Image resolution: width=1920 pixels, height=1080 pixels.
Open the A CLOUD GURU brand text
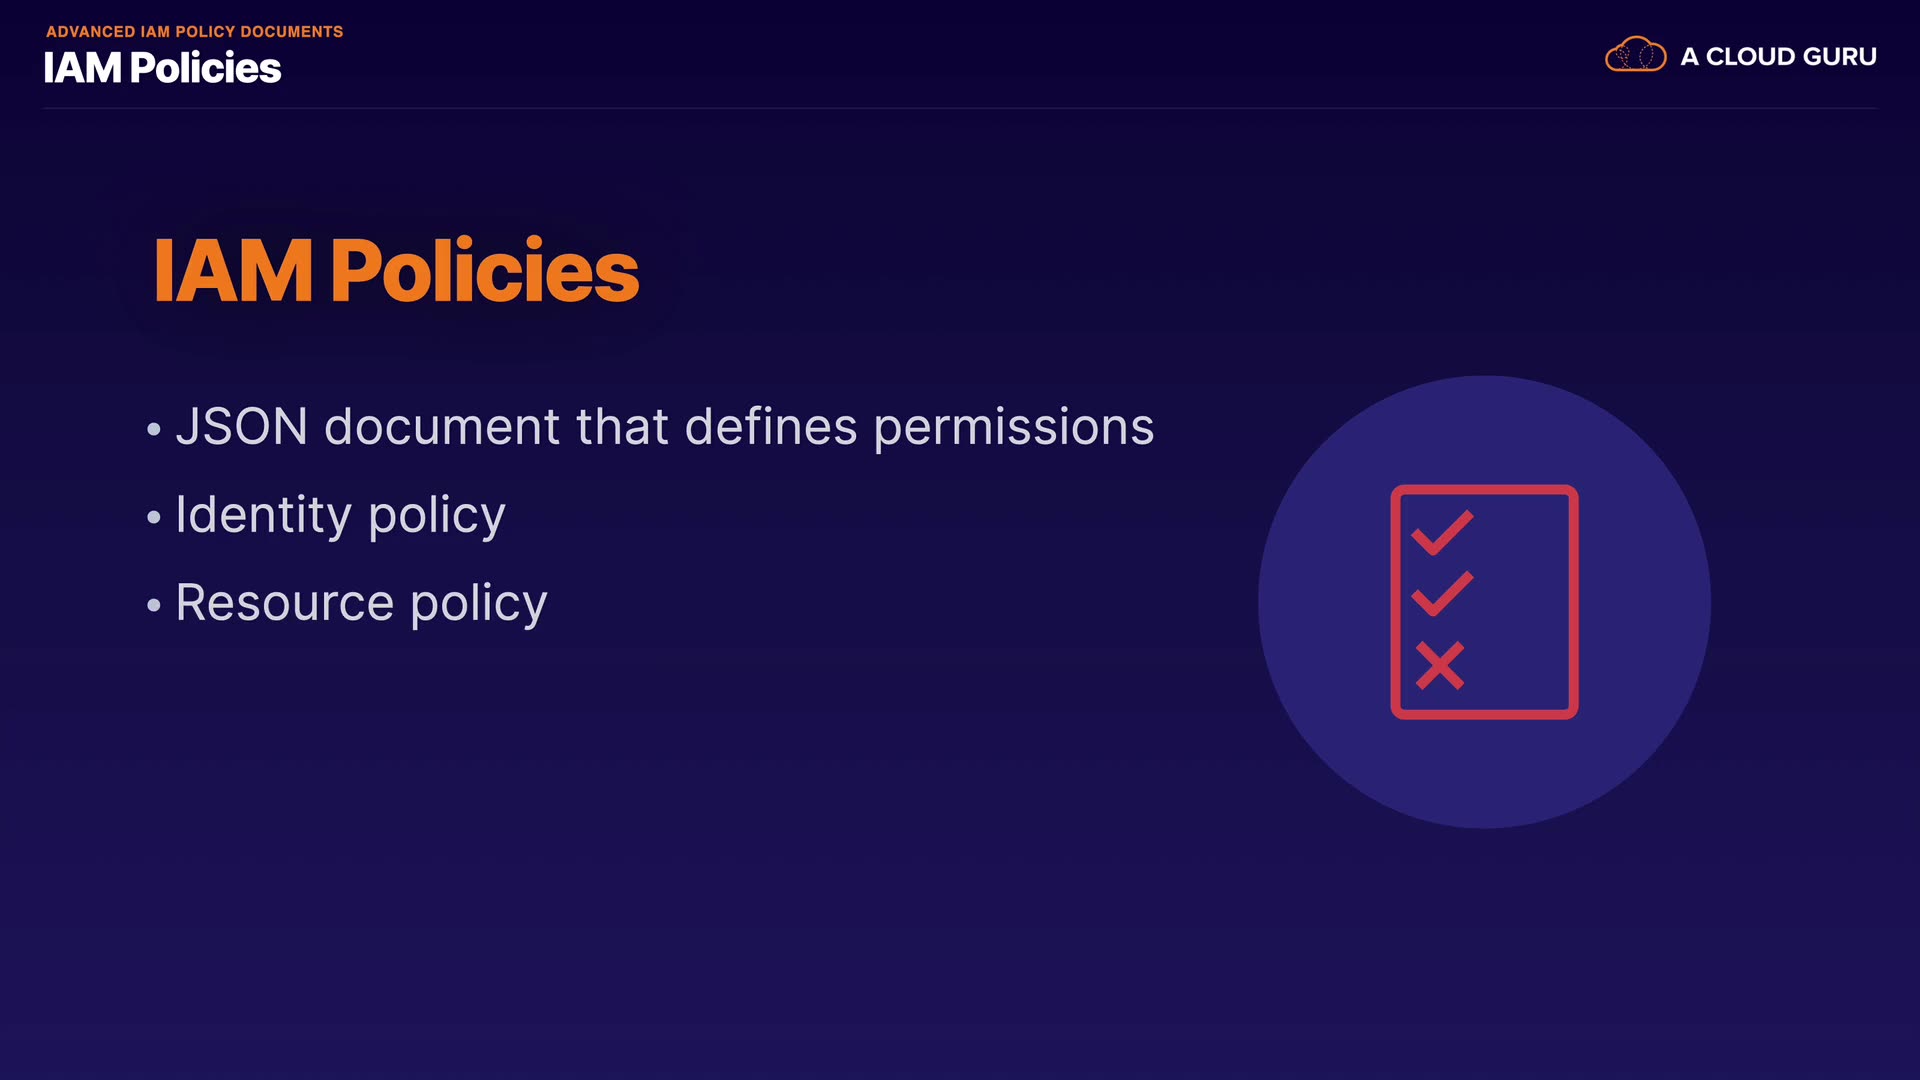click(1778, 57)
